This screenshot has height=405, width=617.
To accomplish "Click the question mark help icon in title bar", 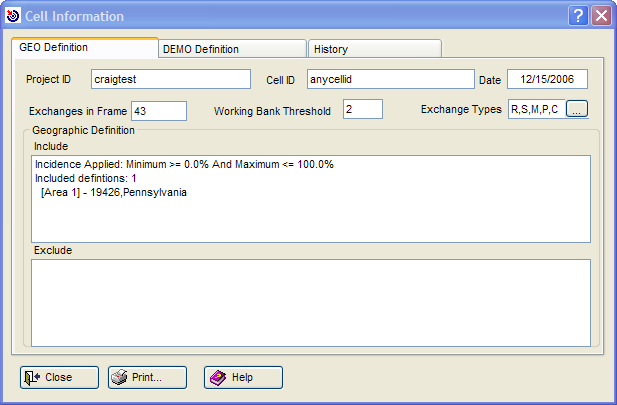I will pyautogui.click(x=579, y=16).
